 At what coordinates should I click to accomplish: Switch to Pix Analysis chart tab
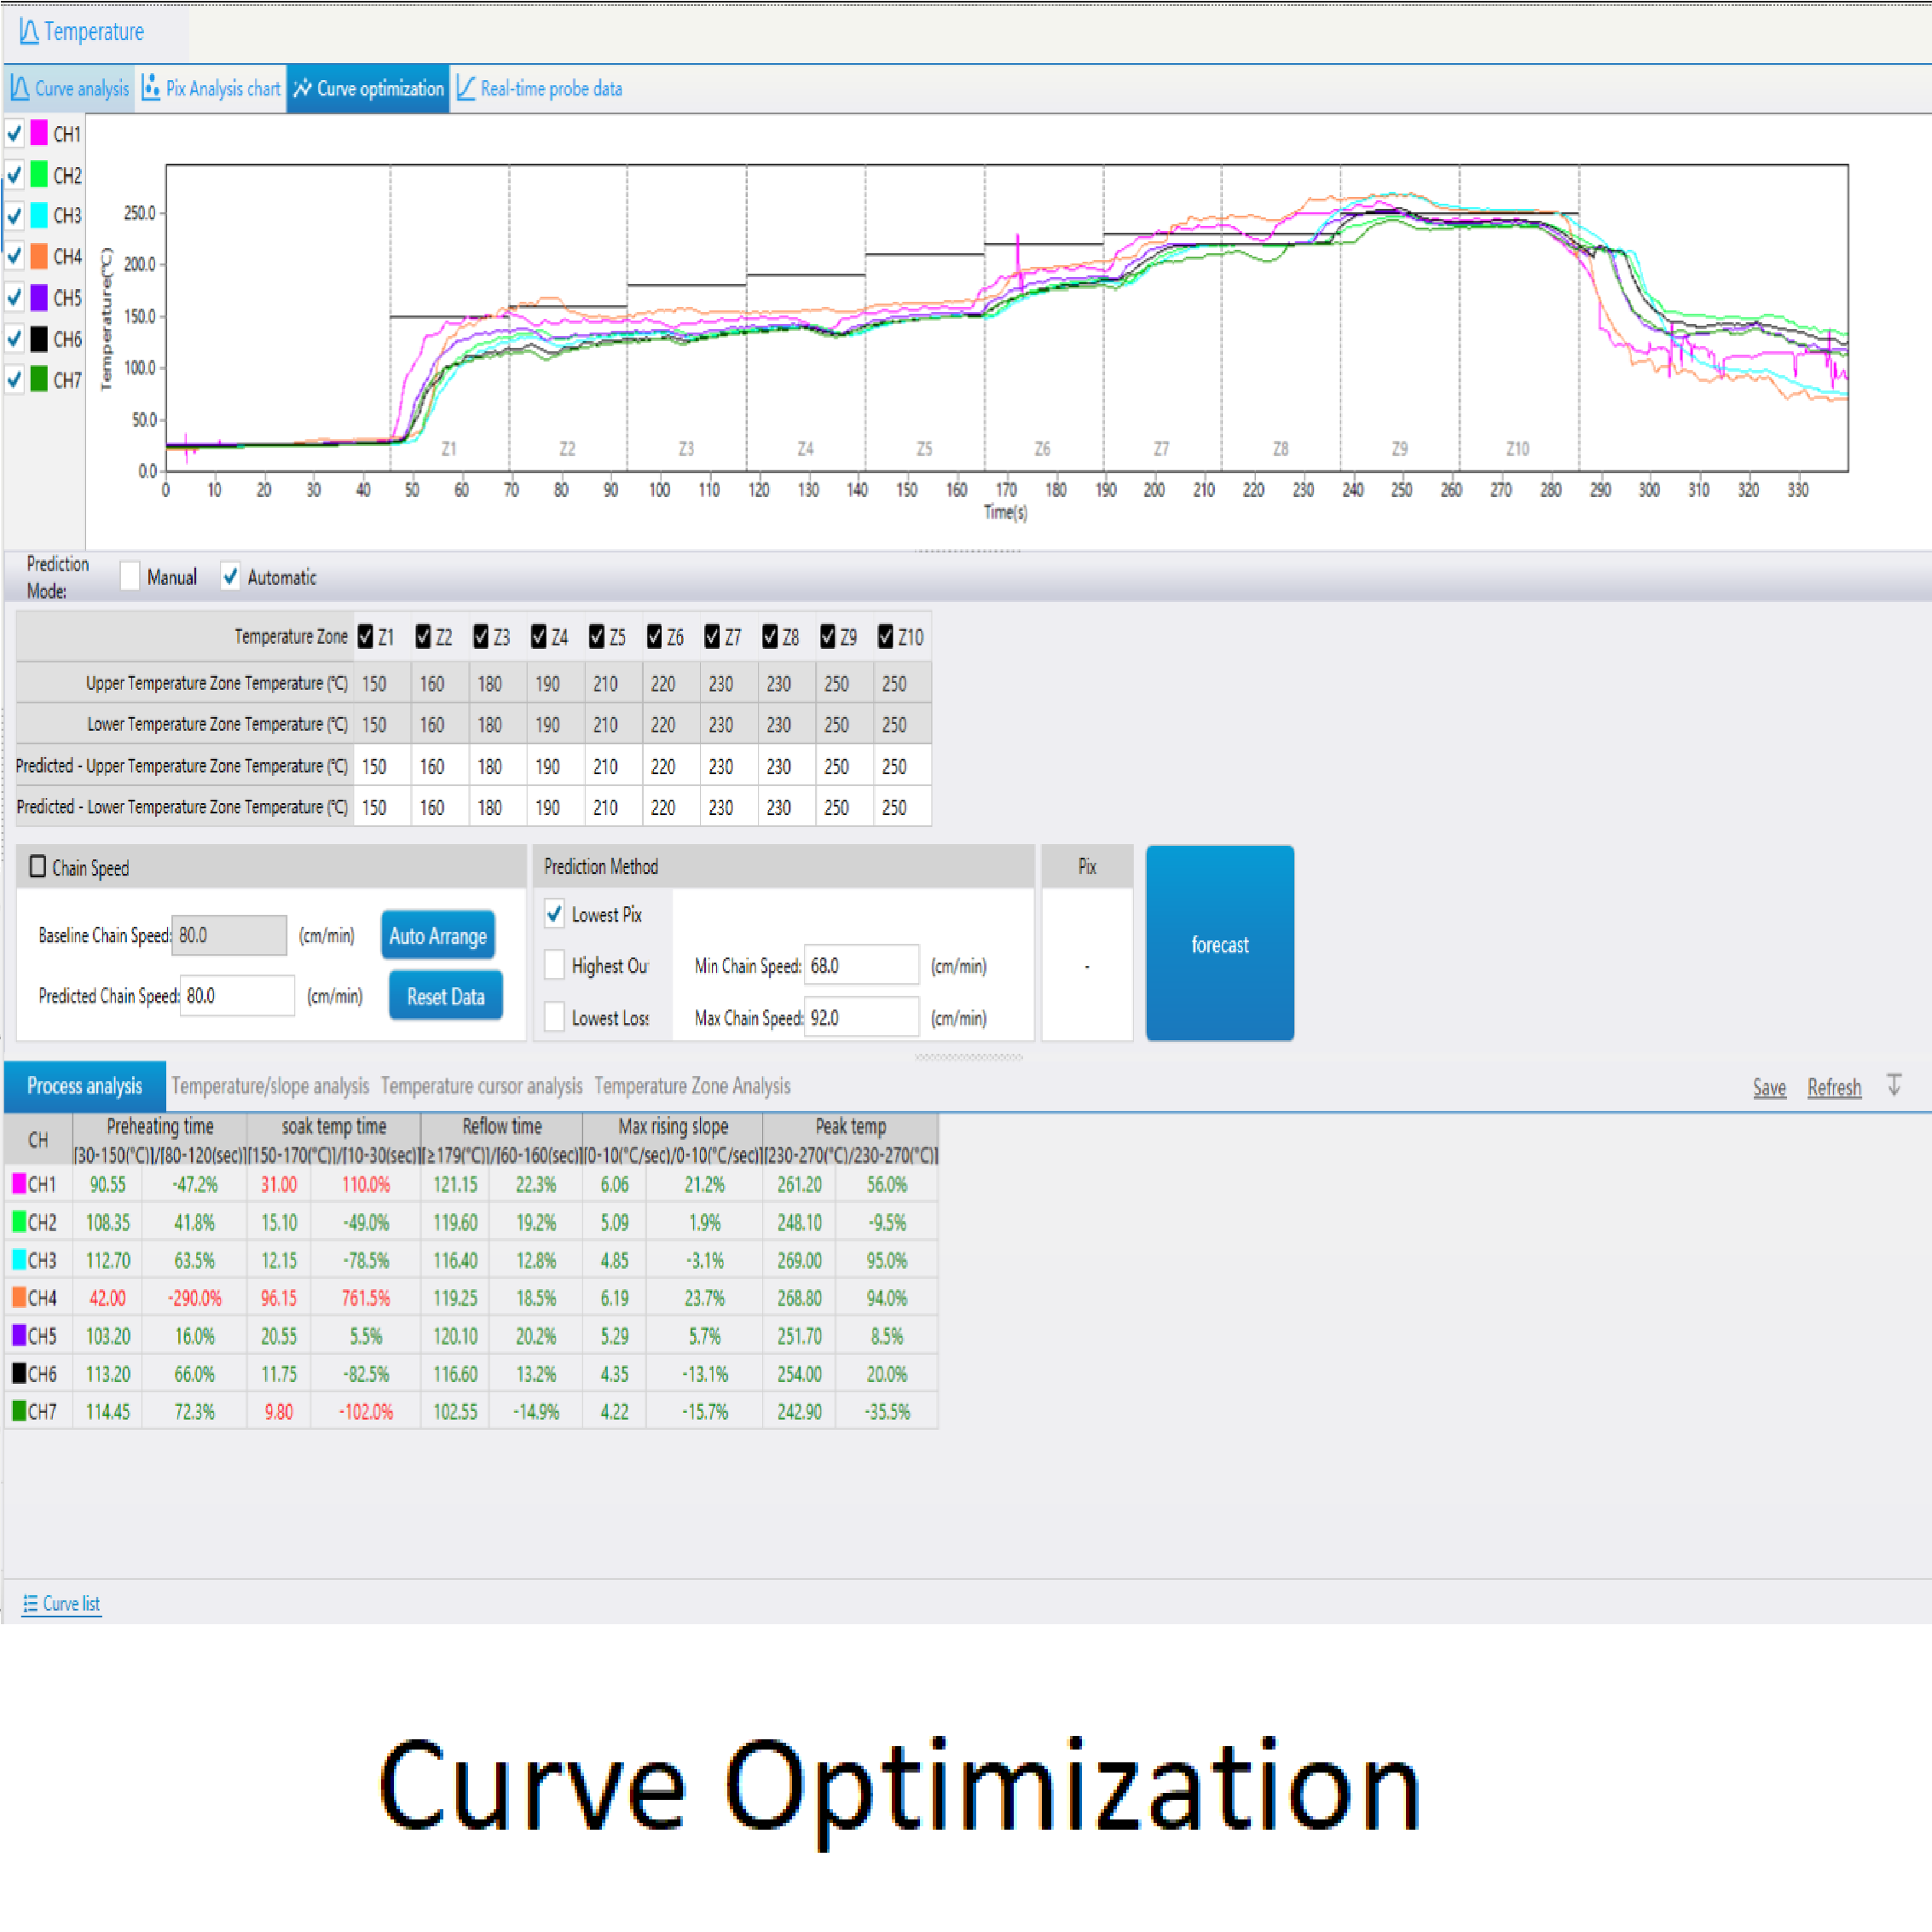click(x=211, y=89)
